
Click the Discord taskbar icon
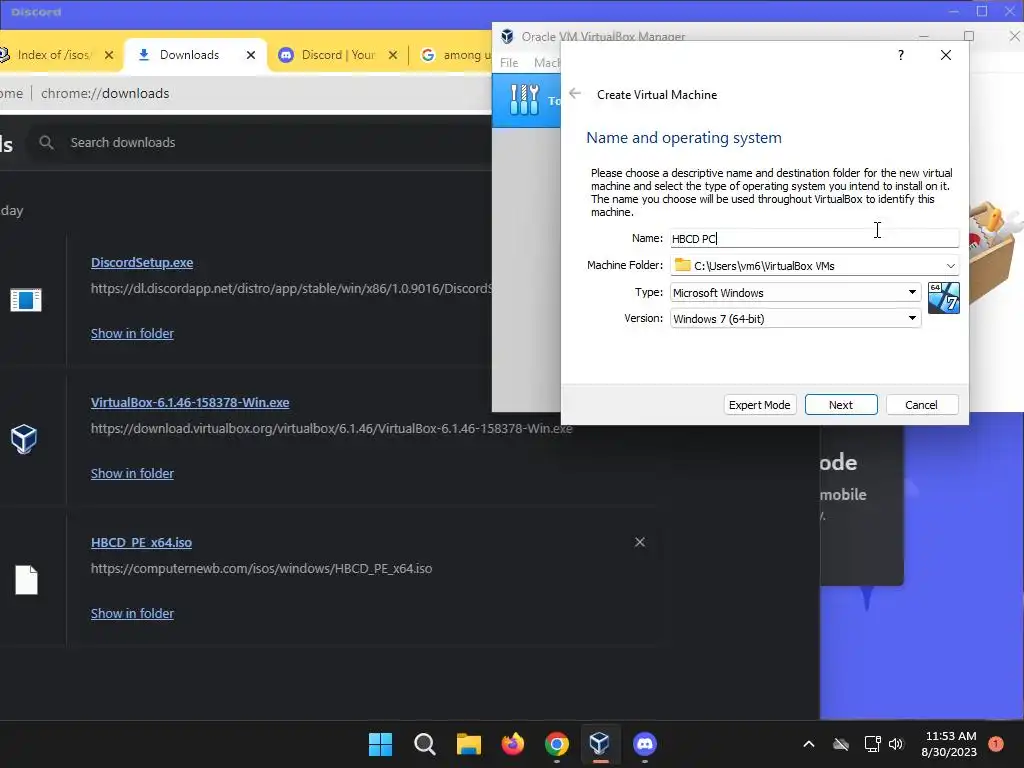[645, 744]
